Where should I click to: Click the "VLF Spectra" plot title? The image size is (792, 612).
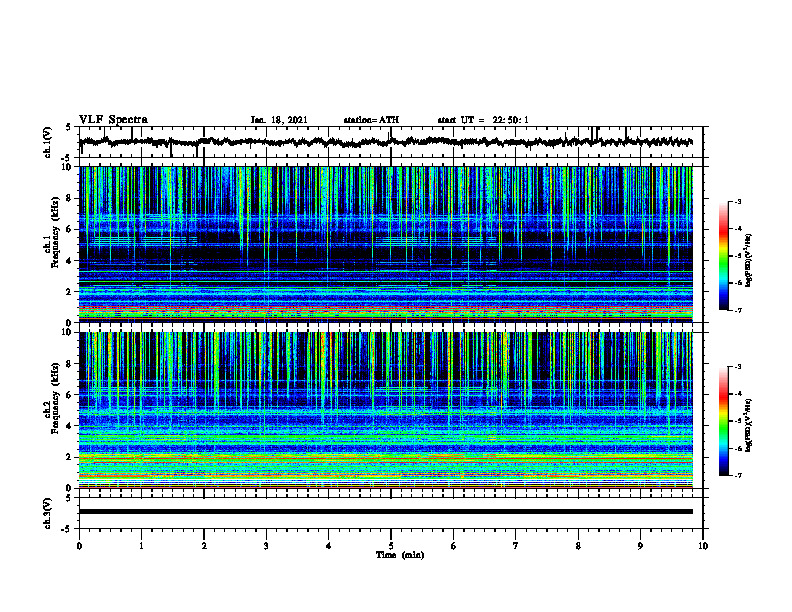[113, 120]
